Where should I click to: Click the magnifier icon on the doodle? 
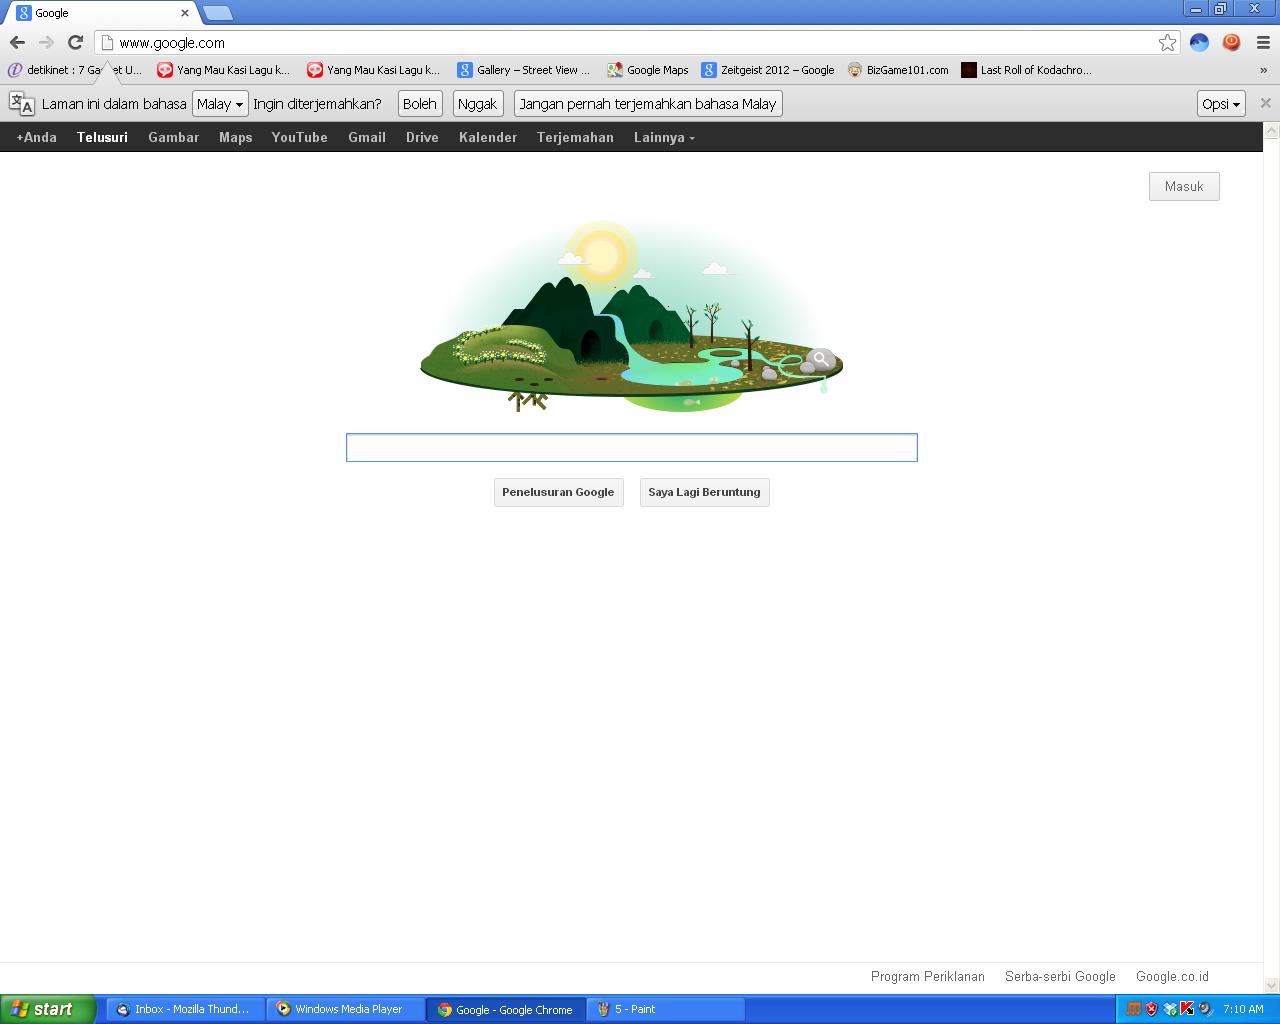click(x=820, y=358)
